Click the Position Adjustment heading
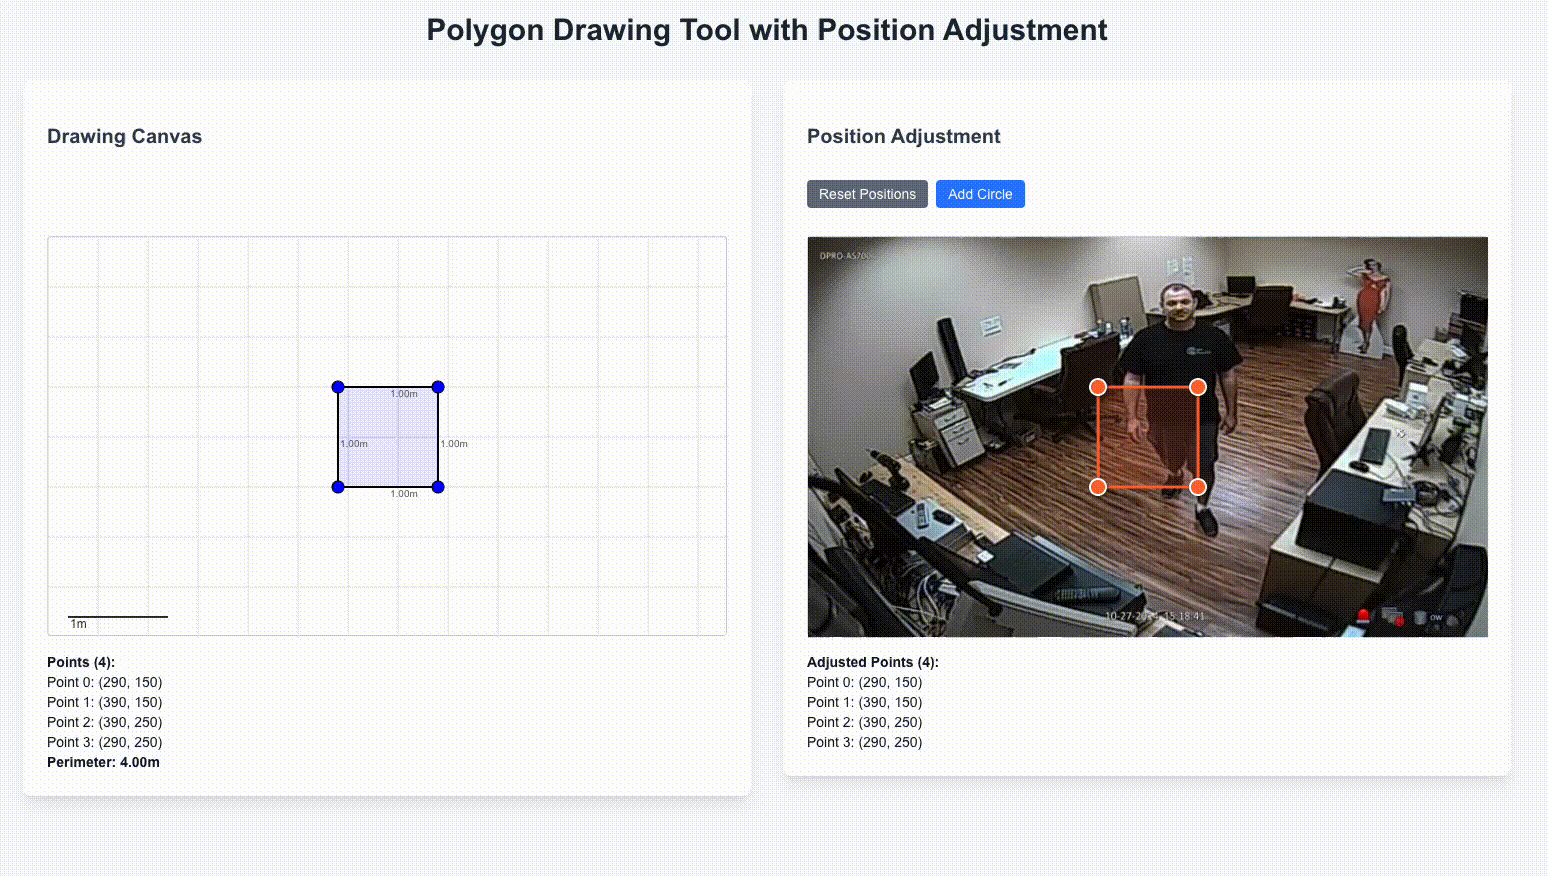 [903, 136]
